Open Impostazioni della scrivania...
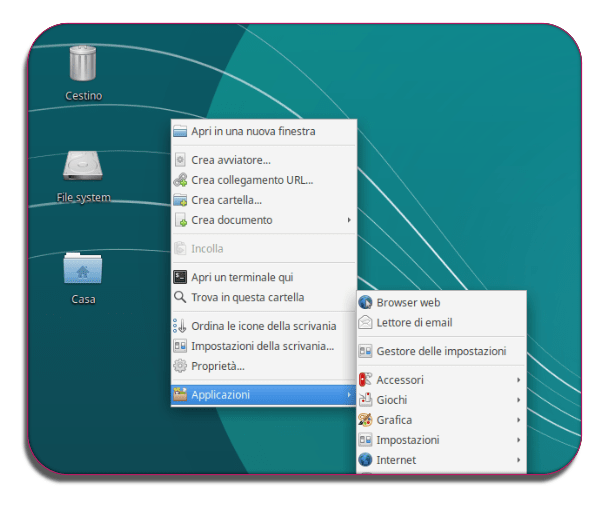This screenshot has width=608, height=512. coord(262,346)
